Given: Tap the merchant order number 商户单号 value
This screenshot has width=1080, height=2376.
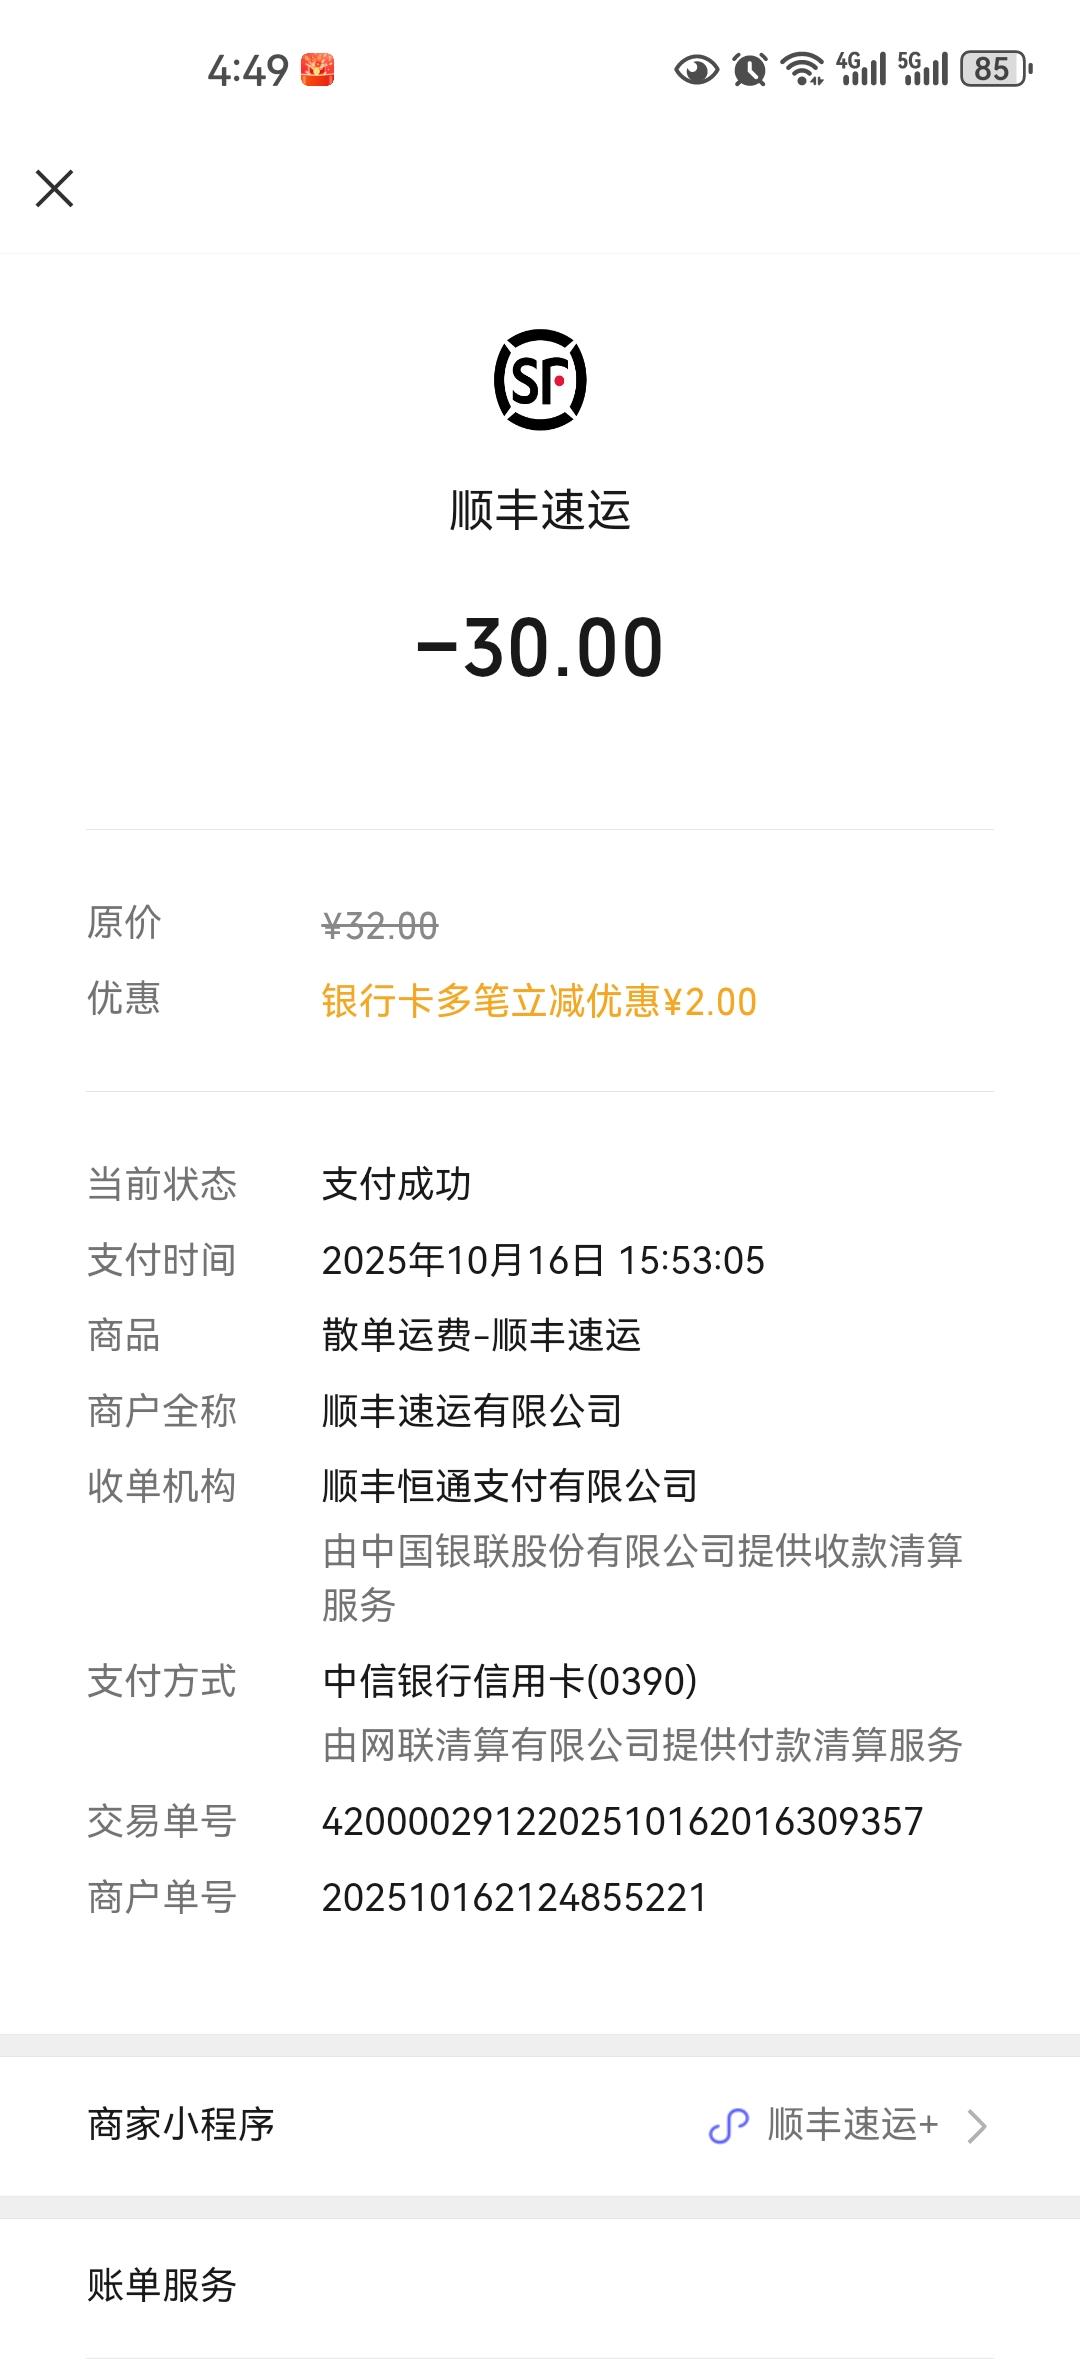Looking at the screenshot, I should click(514, 1898).
